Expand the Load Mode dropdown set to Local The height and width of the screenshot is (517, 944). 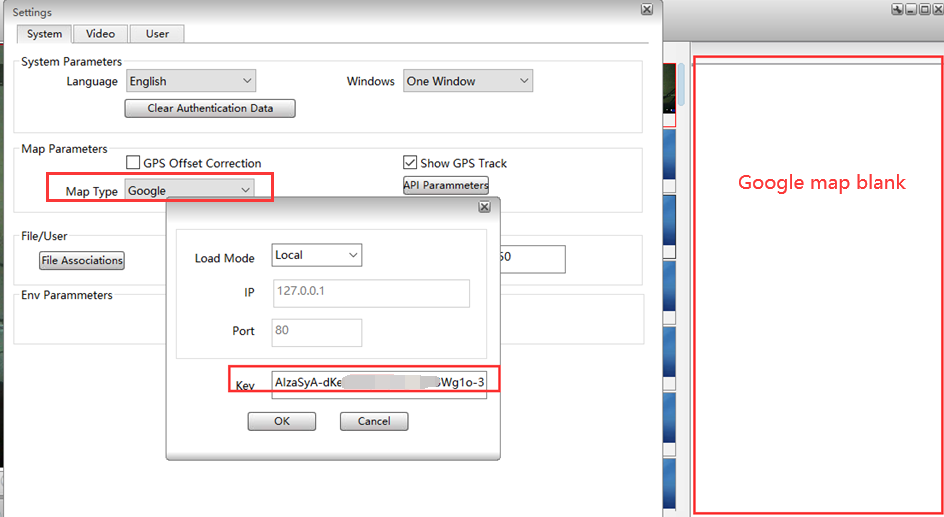pos(317,255)
